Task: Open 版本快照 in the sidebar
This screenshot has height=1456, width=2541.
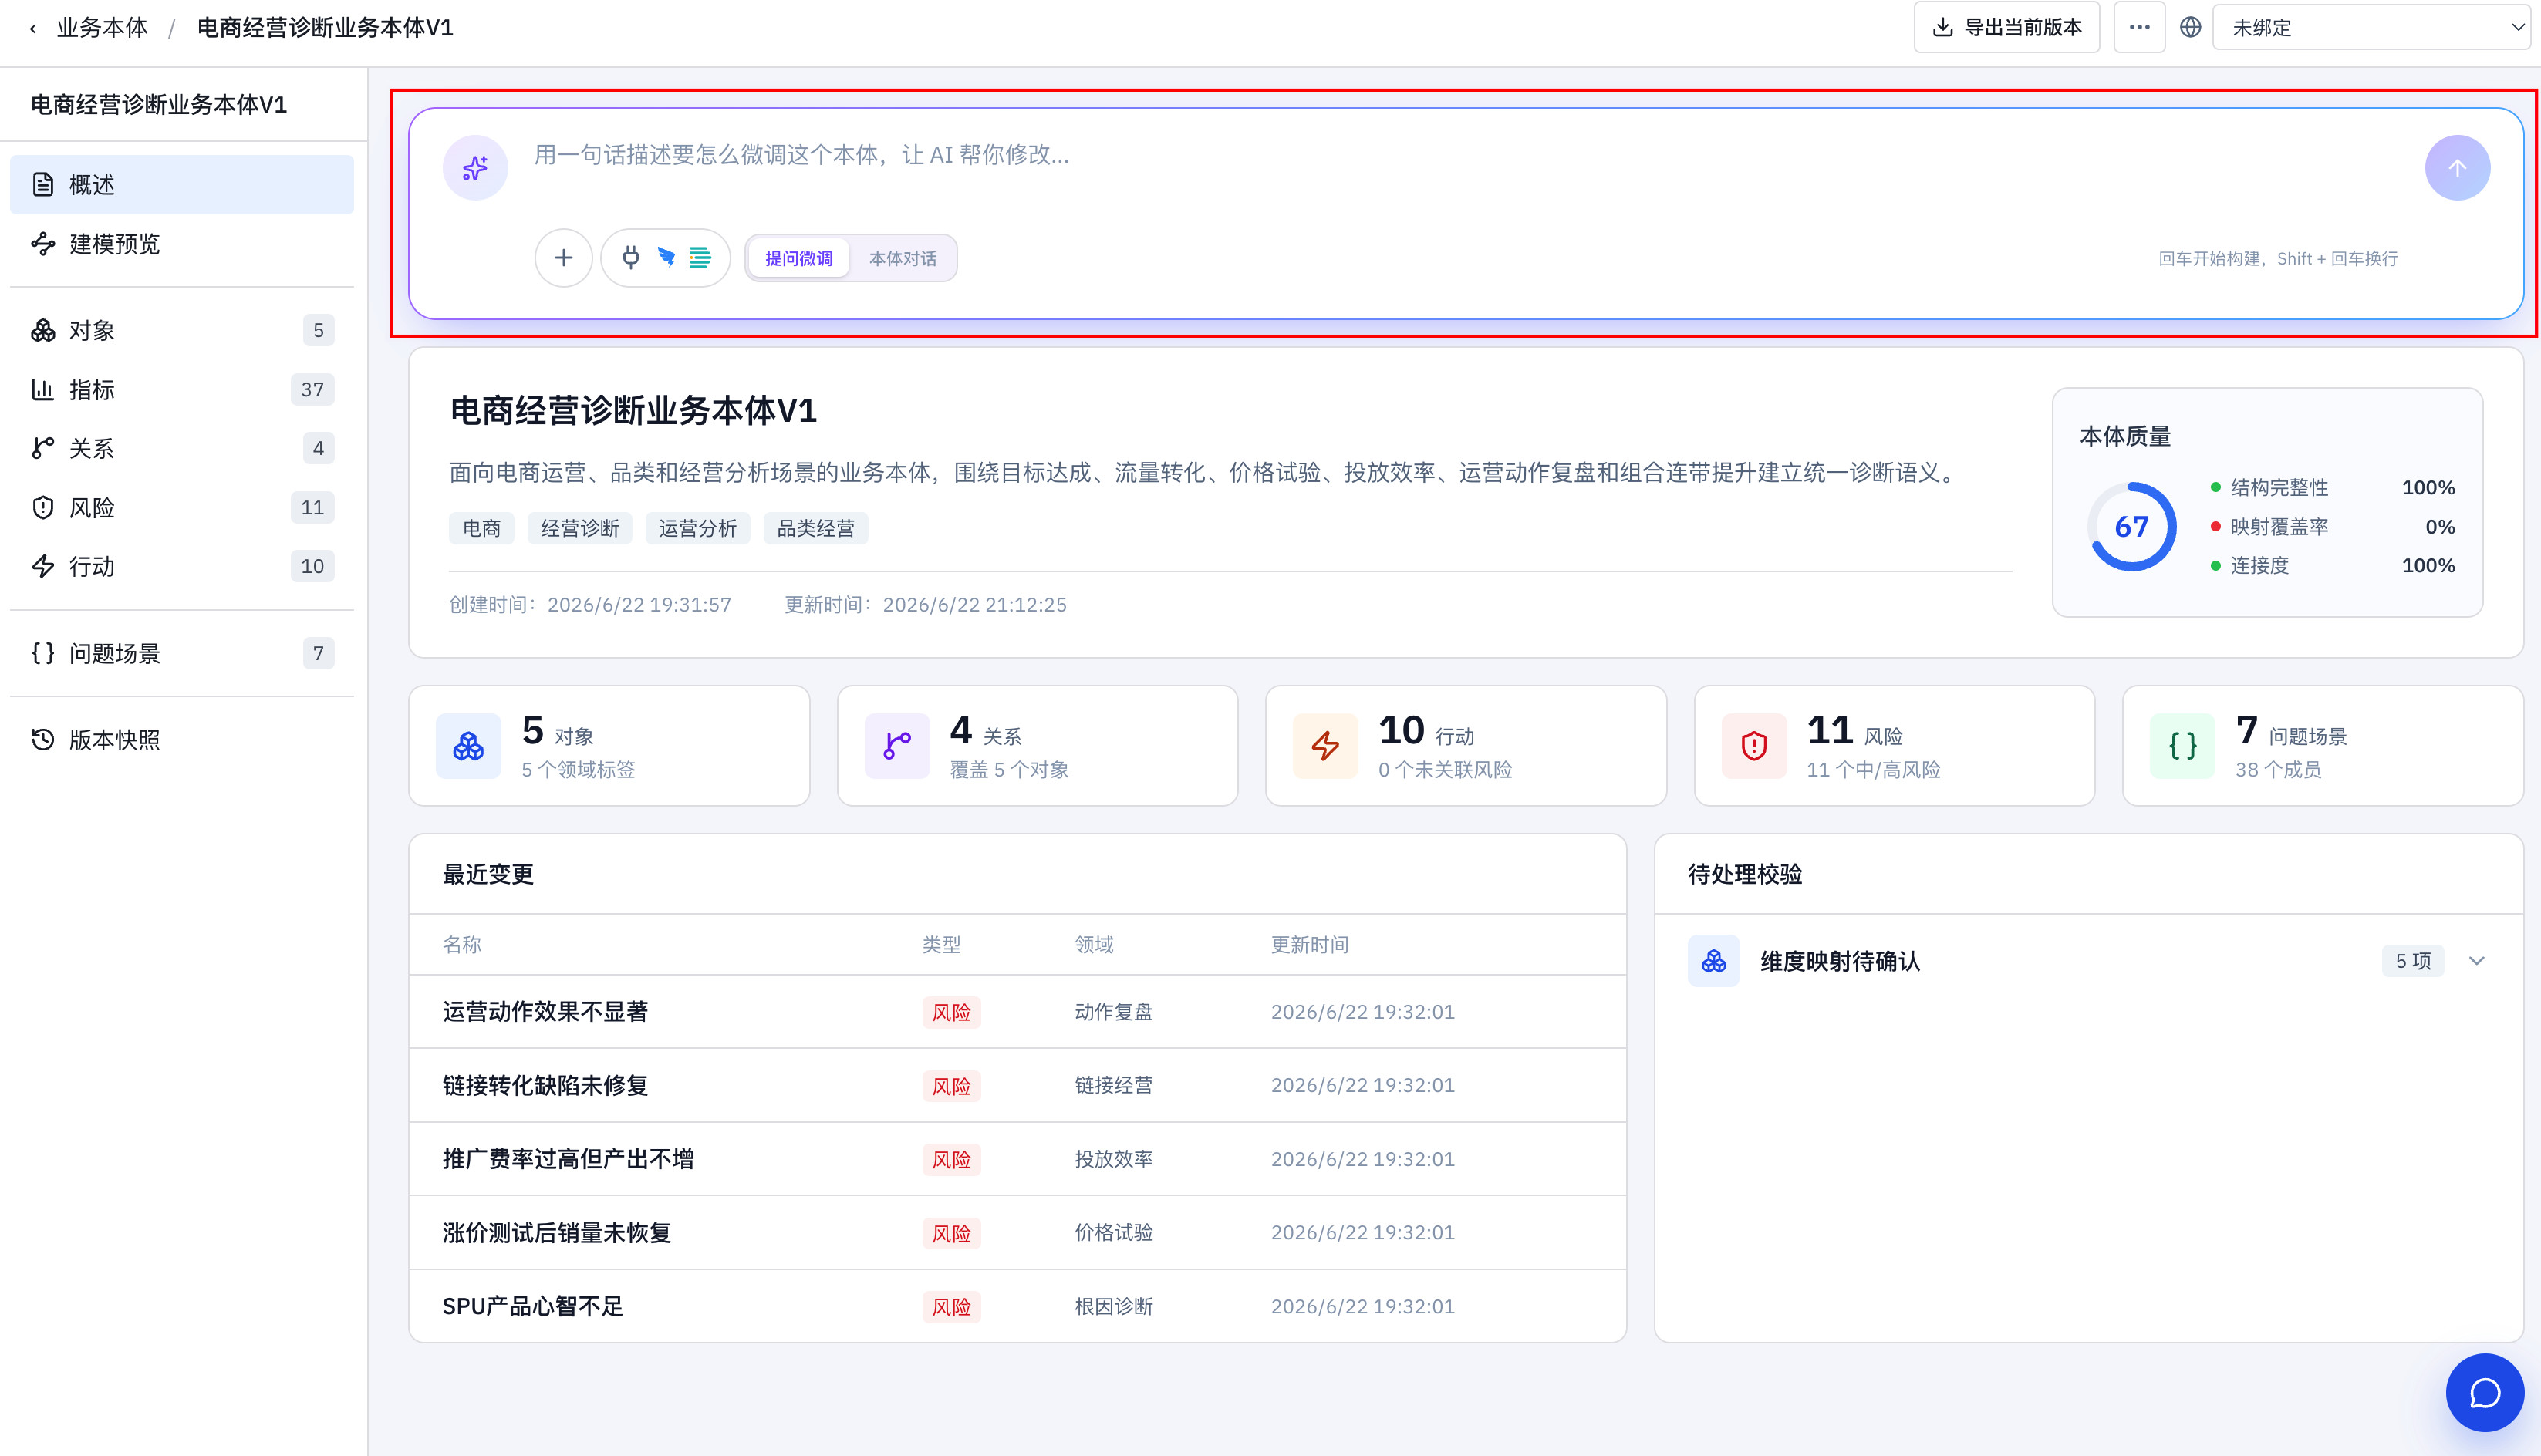Action: 182,739
